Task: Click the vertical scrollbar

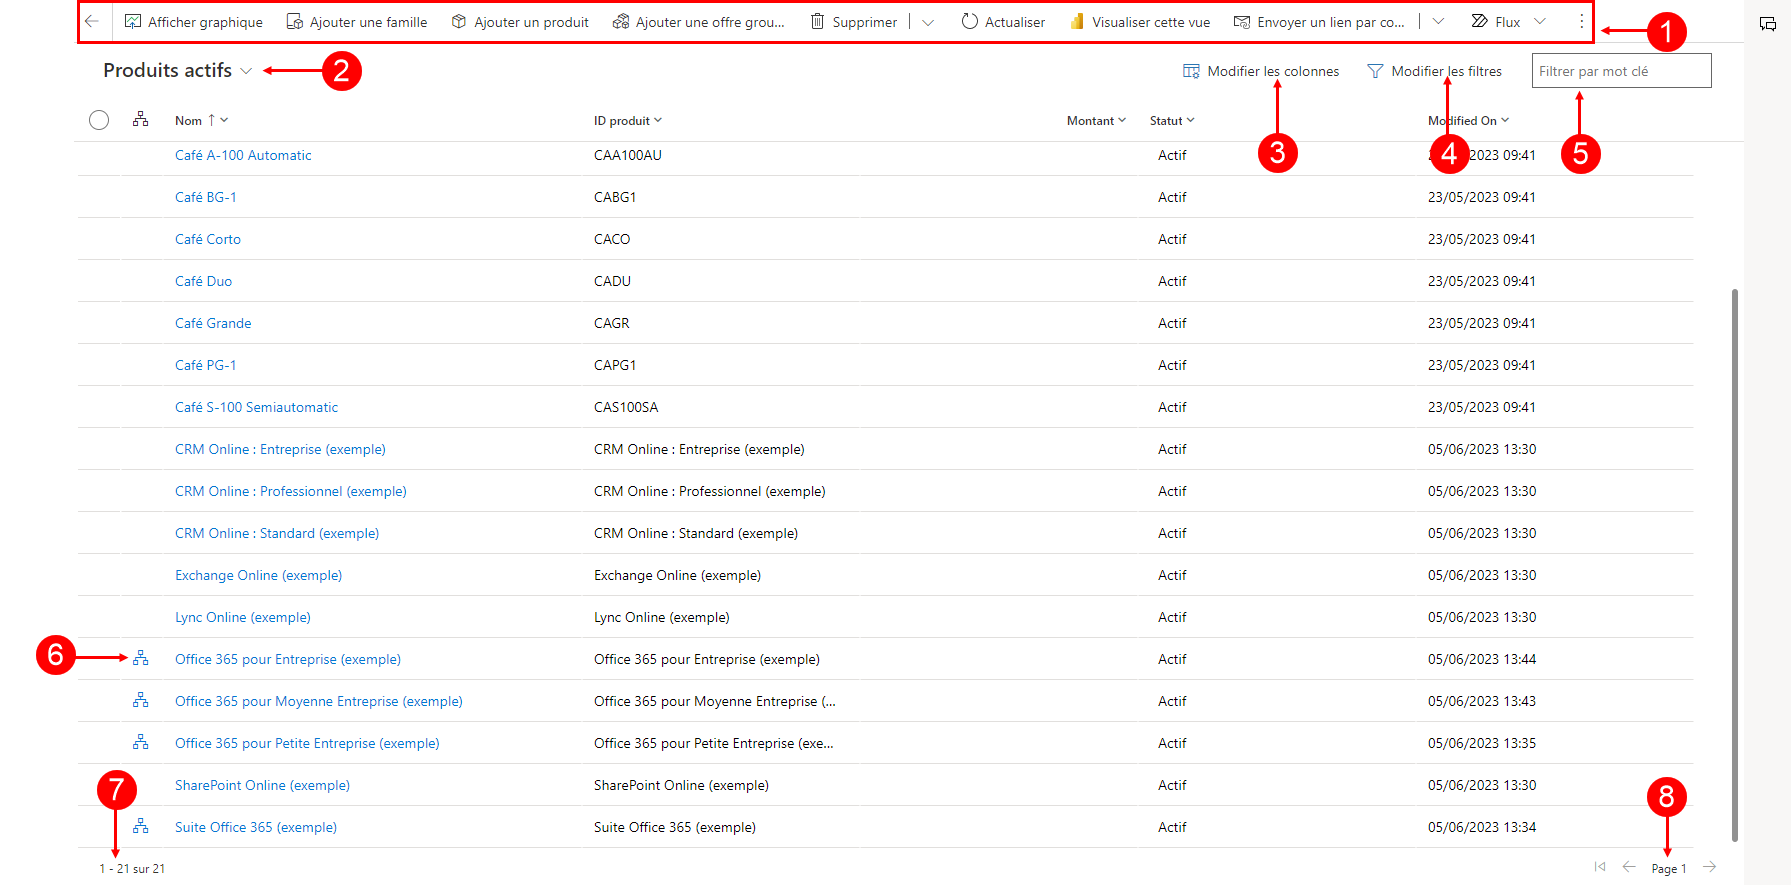Action: [x=1735, y=565]
